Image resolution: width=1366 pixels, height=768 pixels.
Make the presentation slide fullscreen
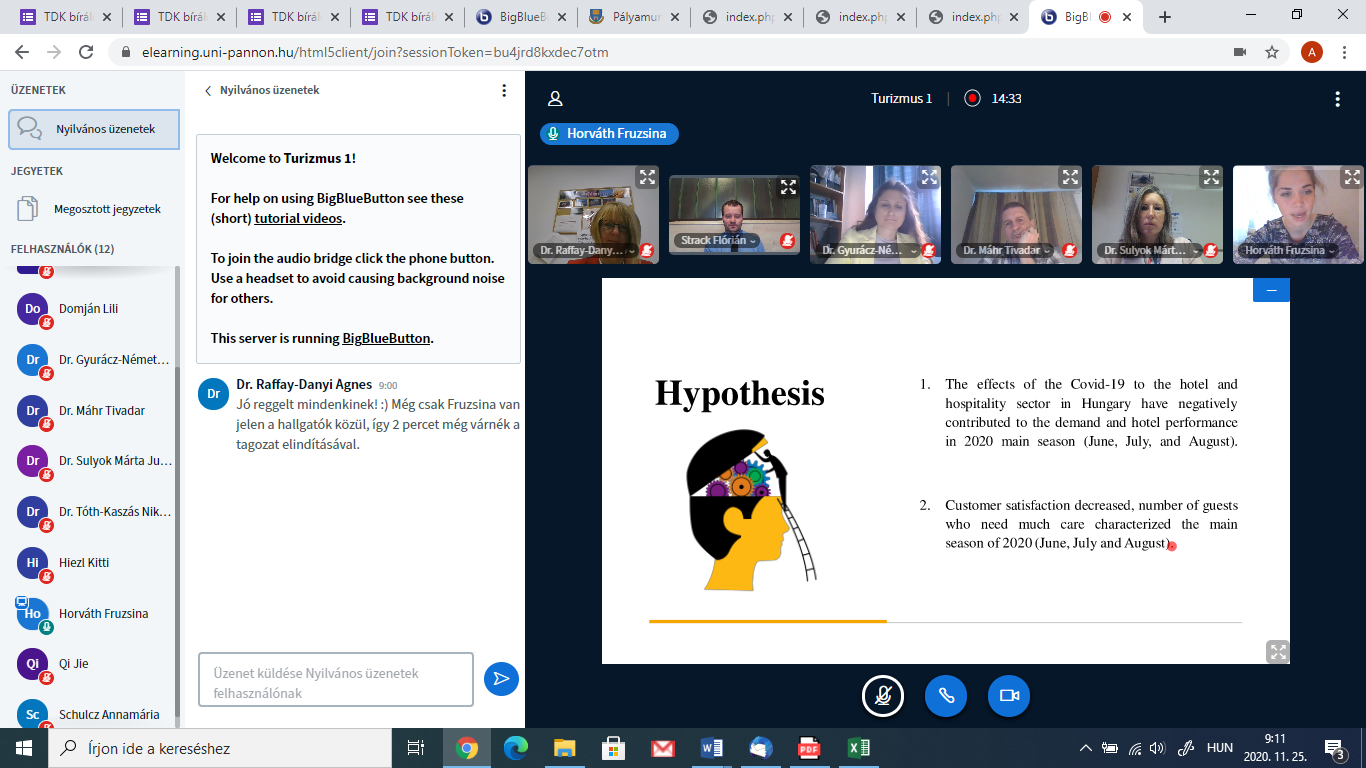(1277, 651)
